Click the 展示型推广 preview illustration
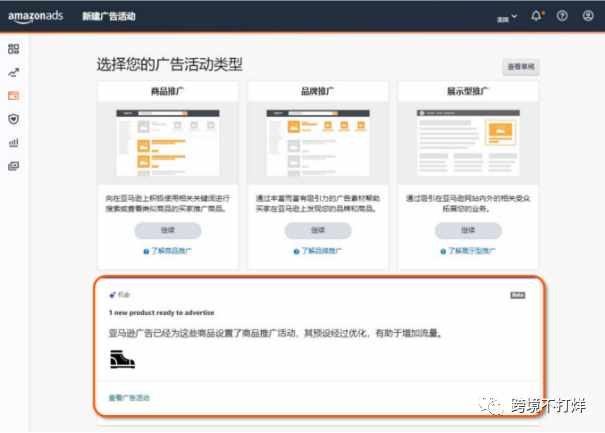This screenshot has width=605, height=433. coord(468,143)
